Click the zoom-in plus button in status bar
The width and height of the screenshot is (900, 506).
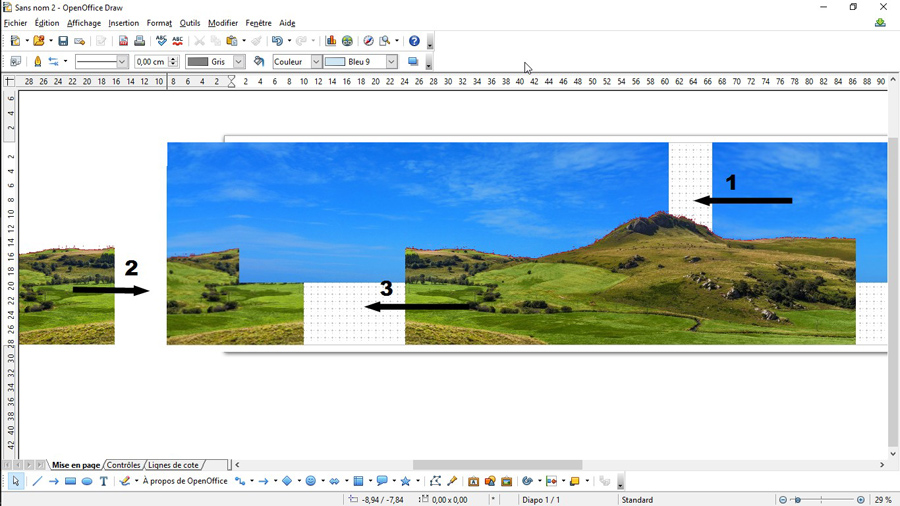pos(861,499)
